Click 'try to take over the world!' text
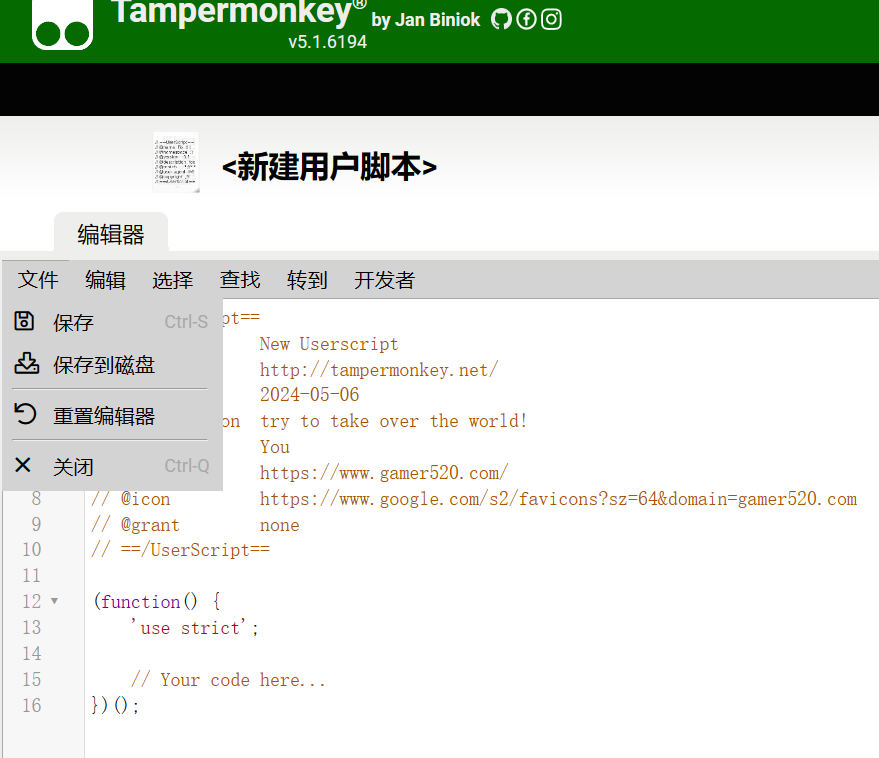 coord(394,421)
